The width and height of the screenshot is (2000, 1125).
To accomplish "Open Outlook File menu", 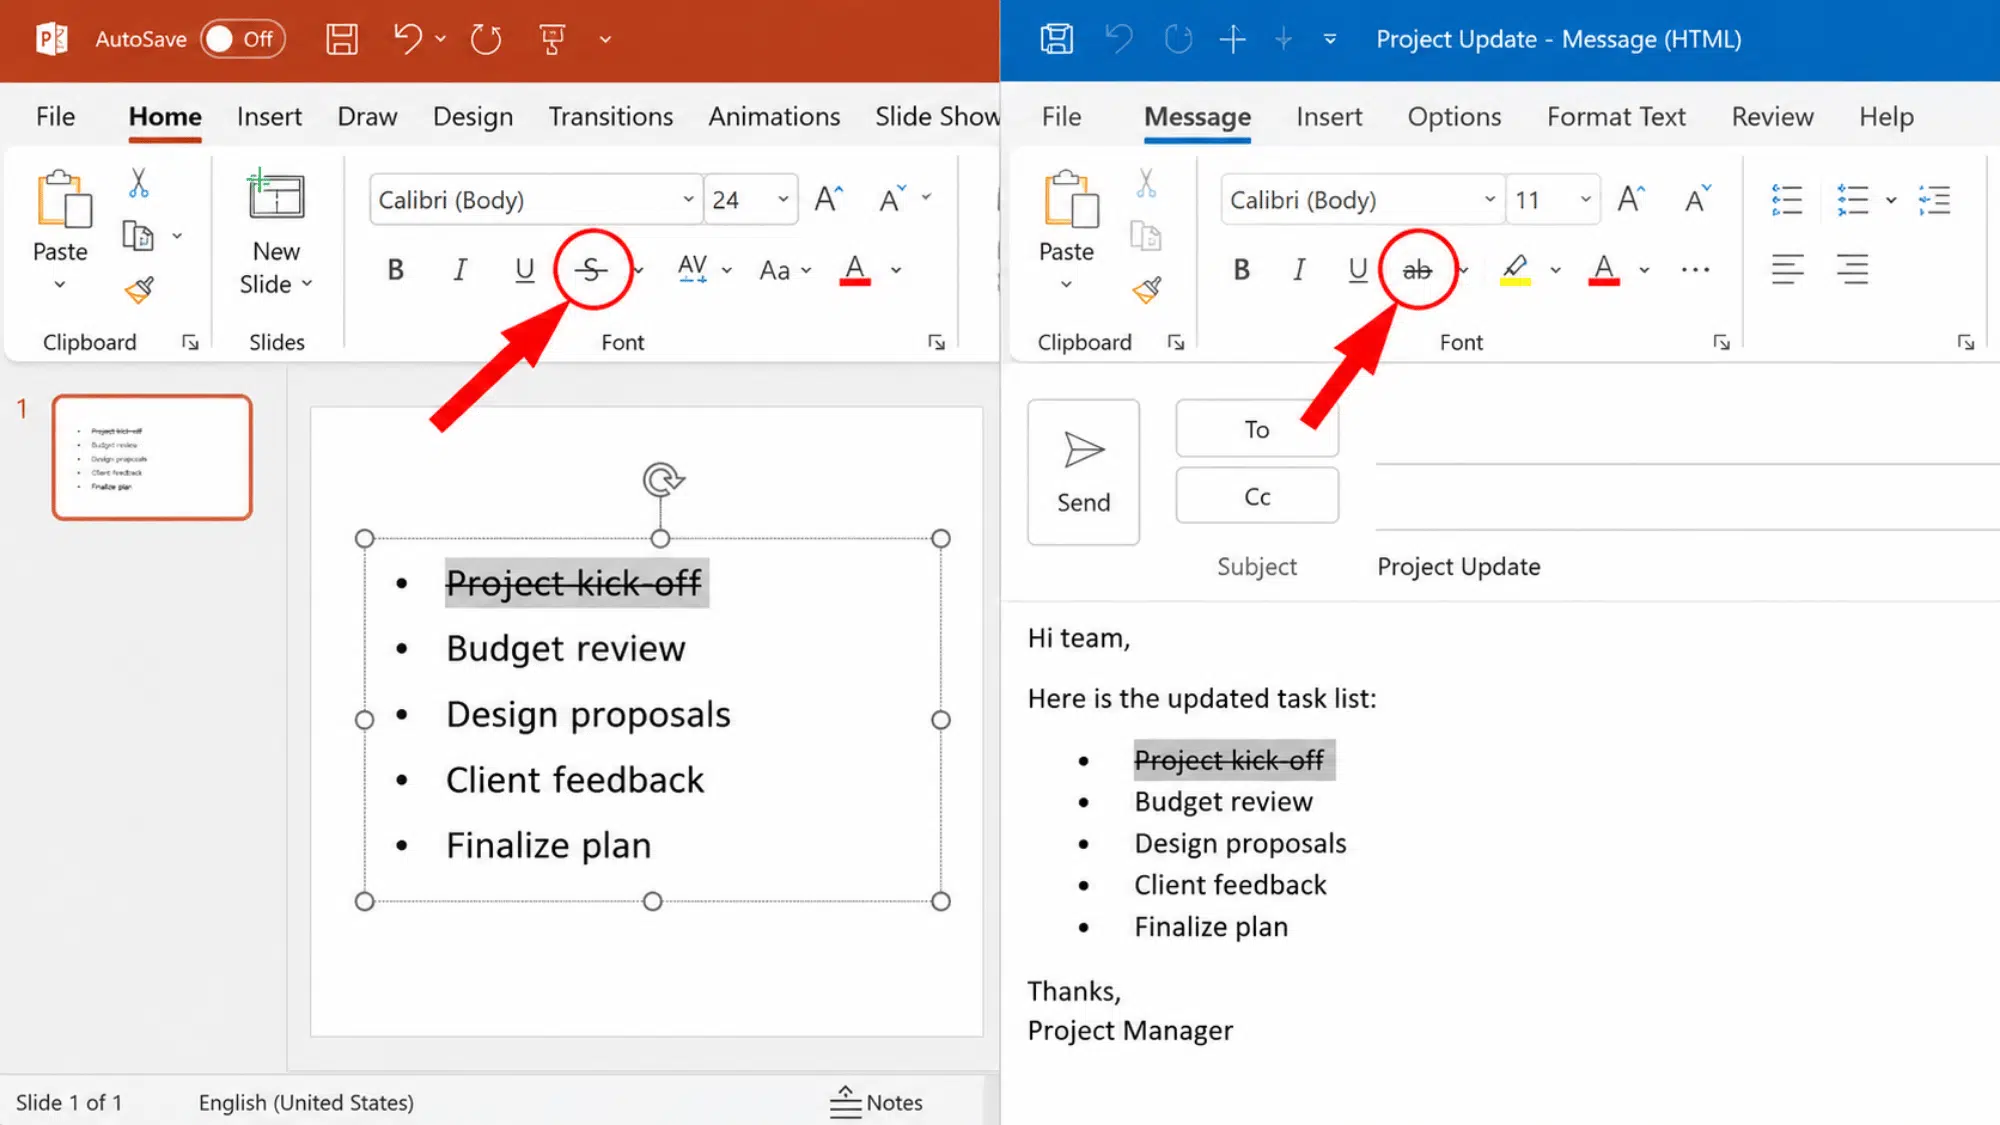I will [x=1061, y=116].
